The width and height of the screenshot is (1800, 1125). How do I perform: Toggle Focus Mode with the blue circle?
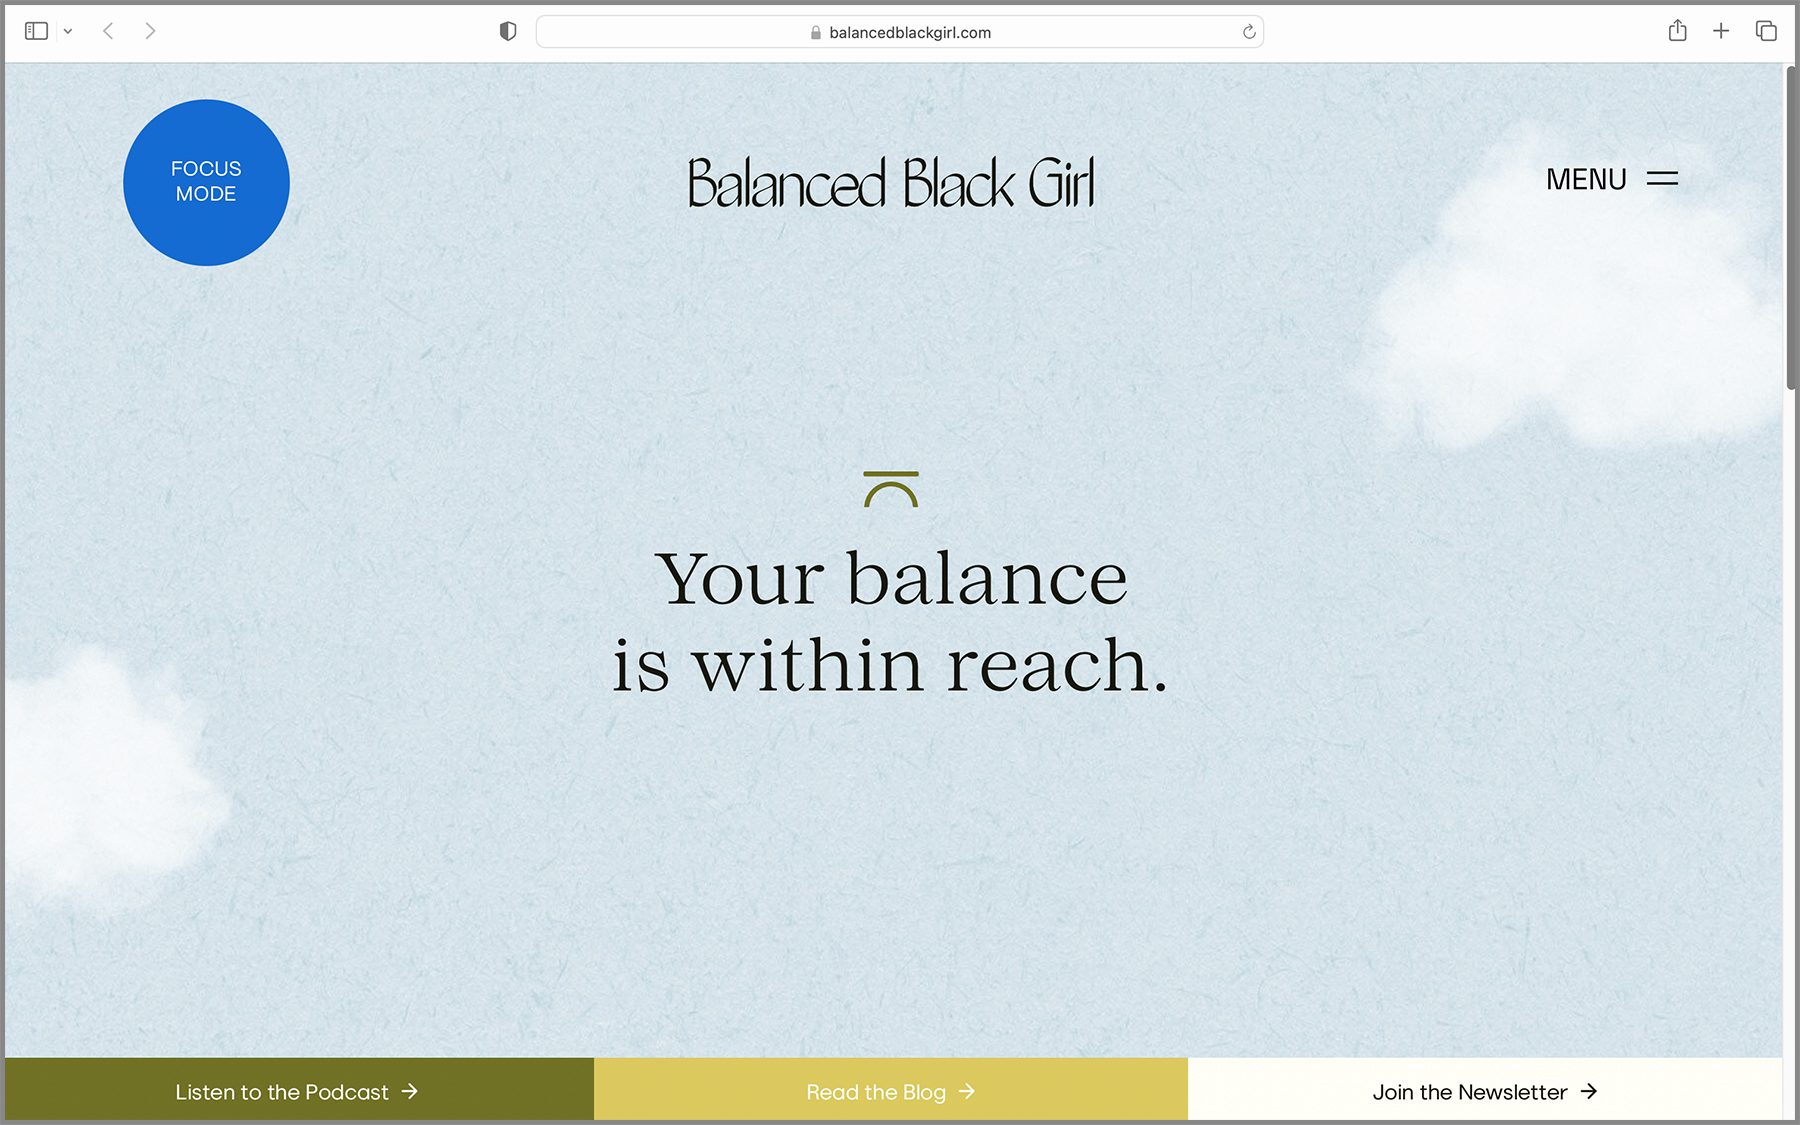206,181
